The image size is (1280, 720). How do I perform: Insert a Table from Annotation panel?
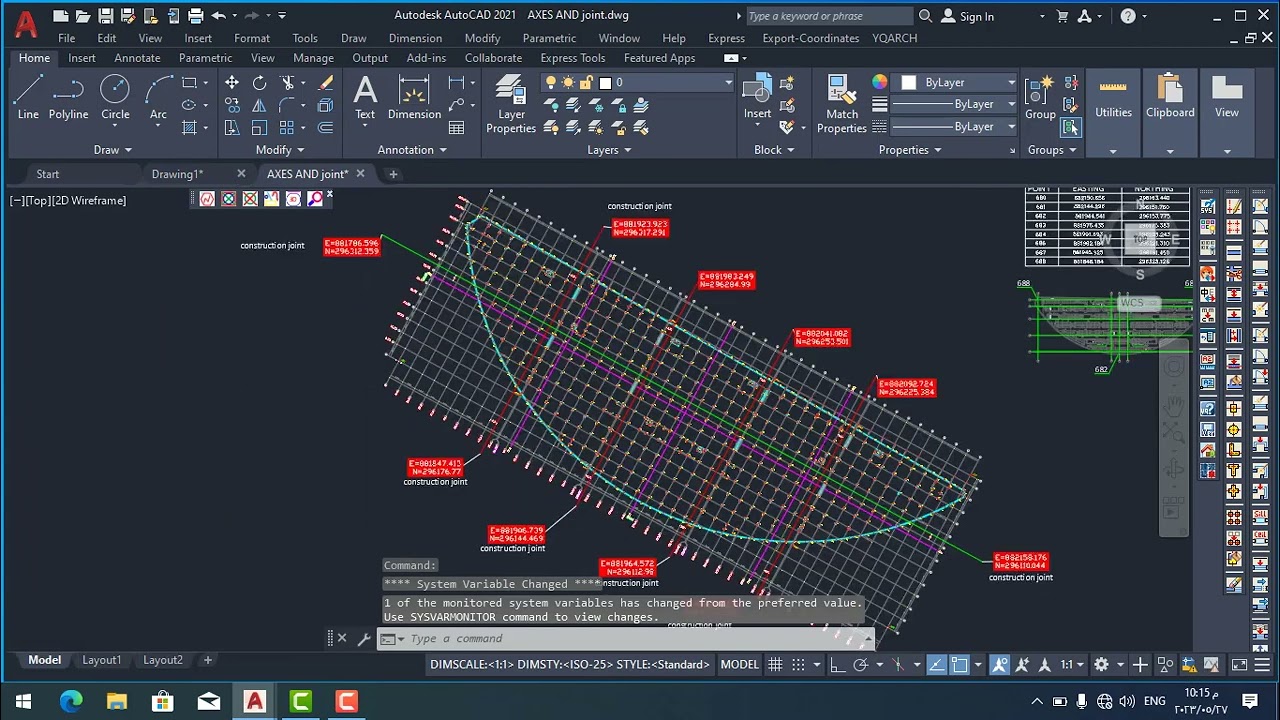[457, 128]
